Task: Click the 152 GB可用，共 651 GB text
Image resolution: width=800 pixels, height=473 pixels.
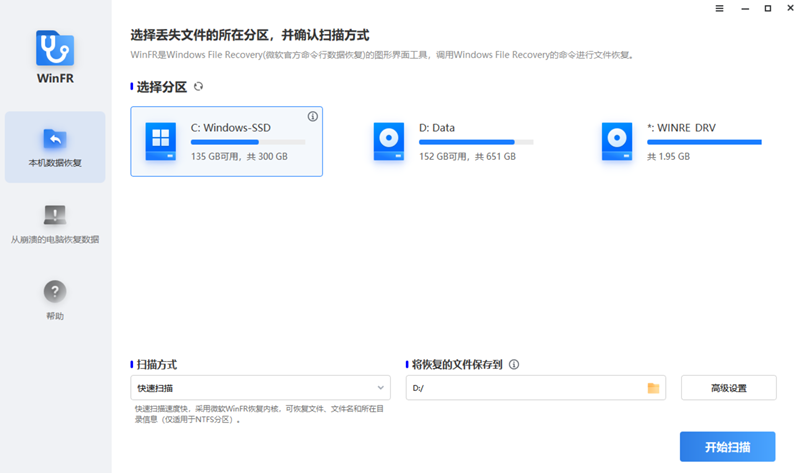Action: coord(467,157)
